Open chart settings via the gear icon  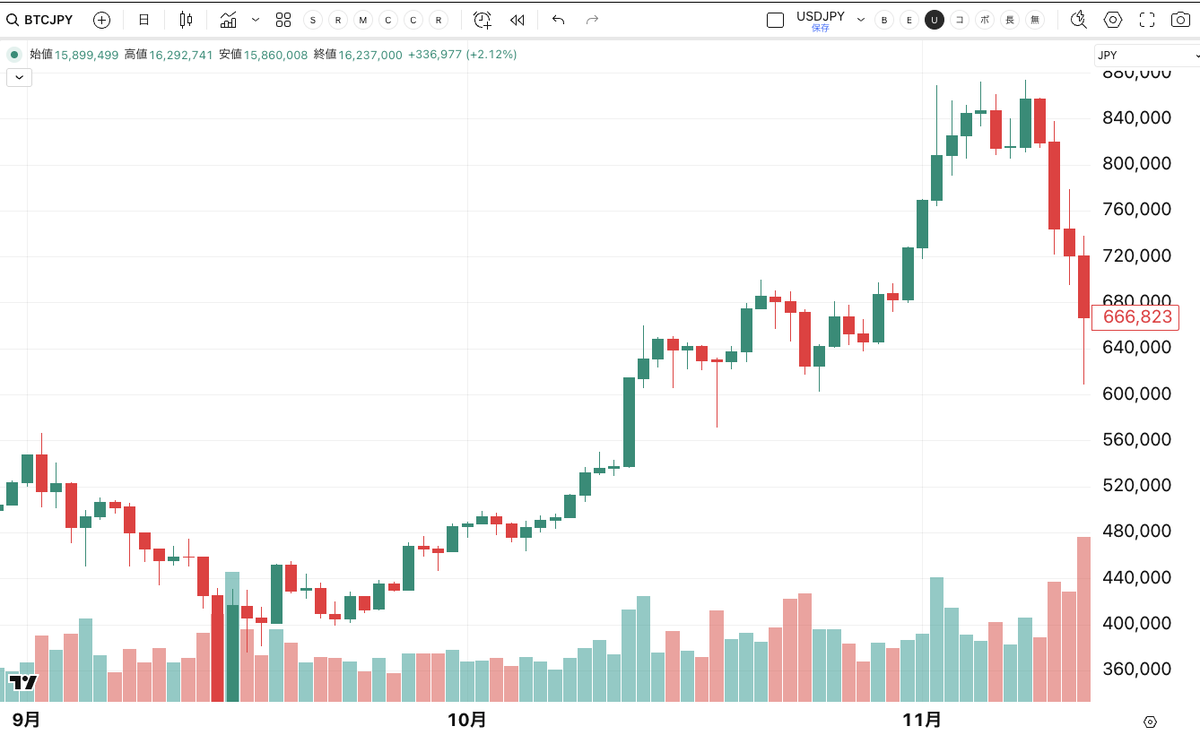click(x=1112, y=19)
